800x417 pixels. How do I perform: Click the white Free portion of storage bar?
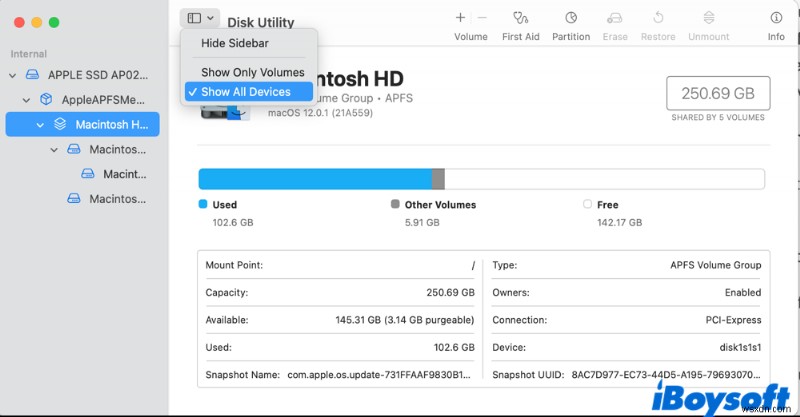(x=605, y=179)
